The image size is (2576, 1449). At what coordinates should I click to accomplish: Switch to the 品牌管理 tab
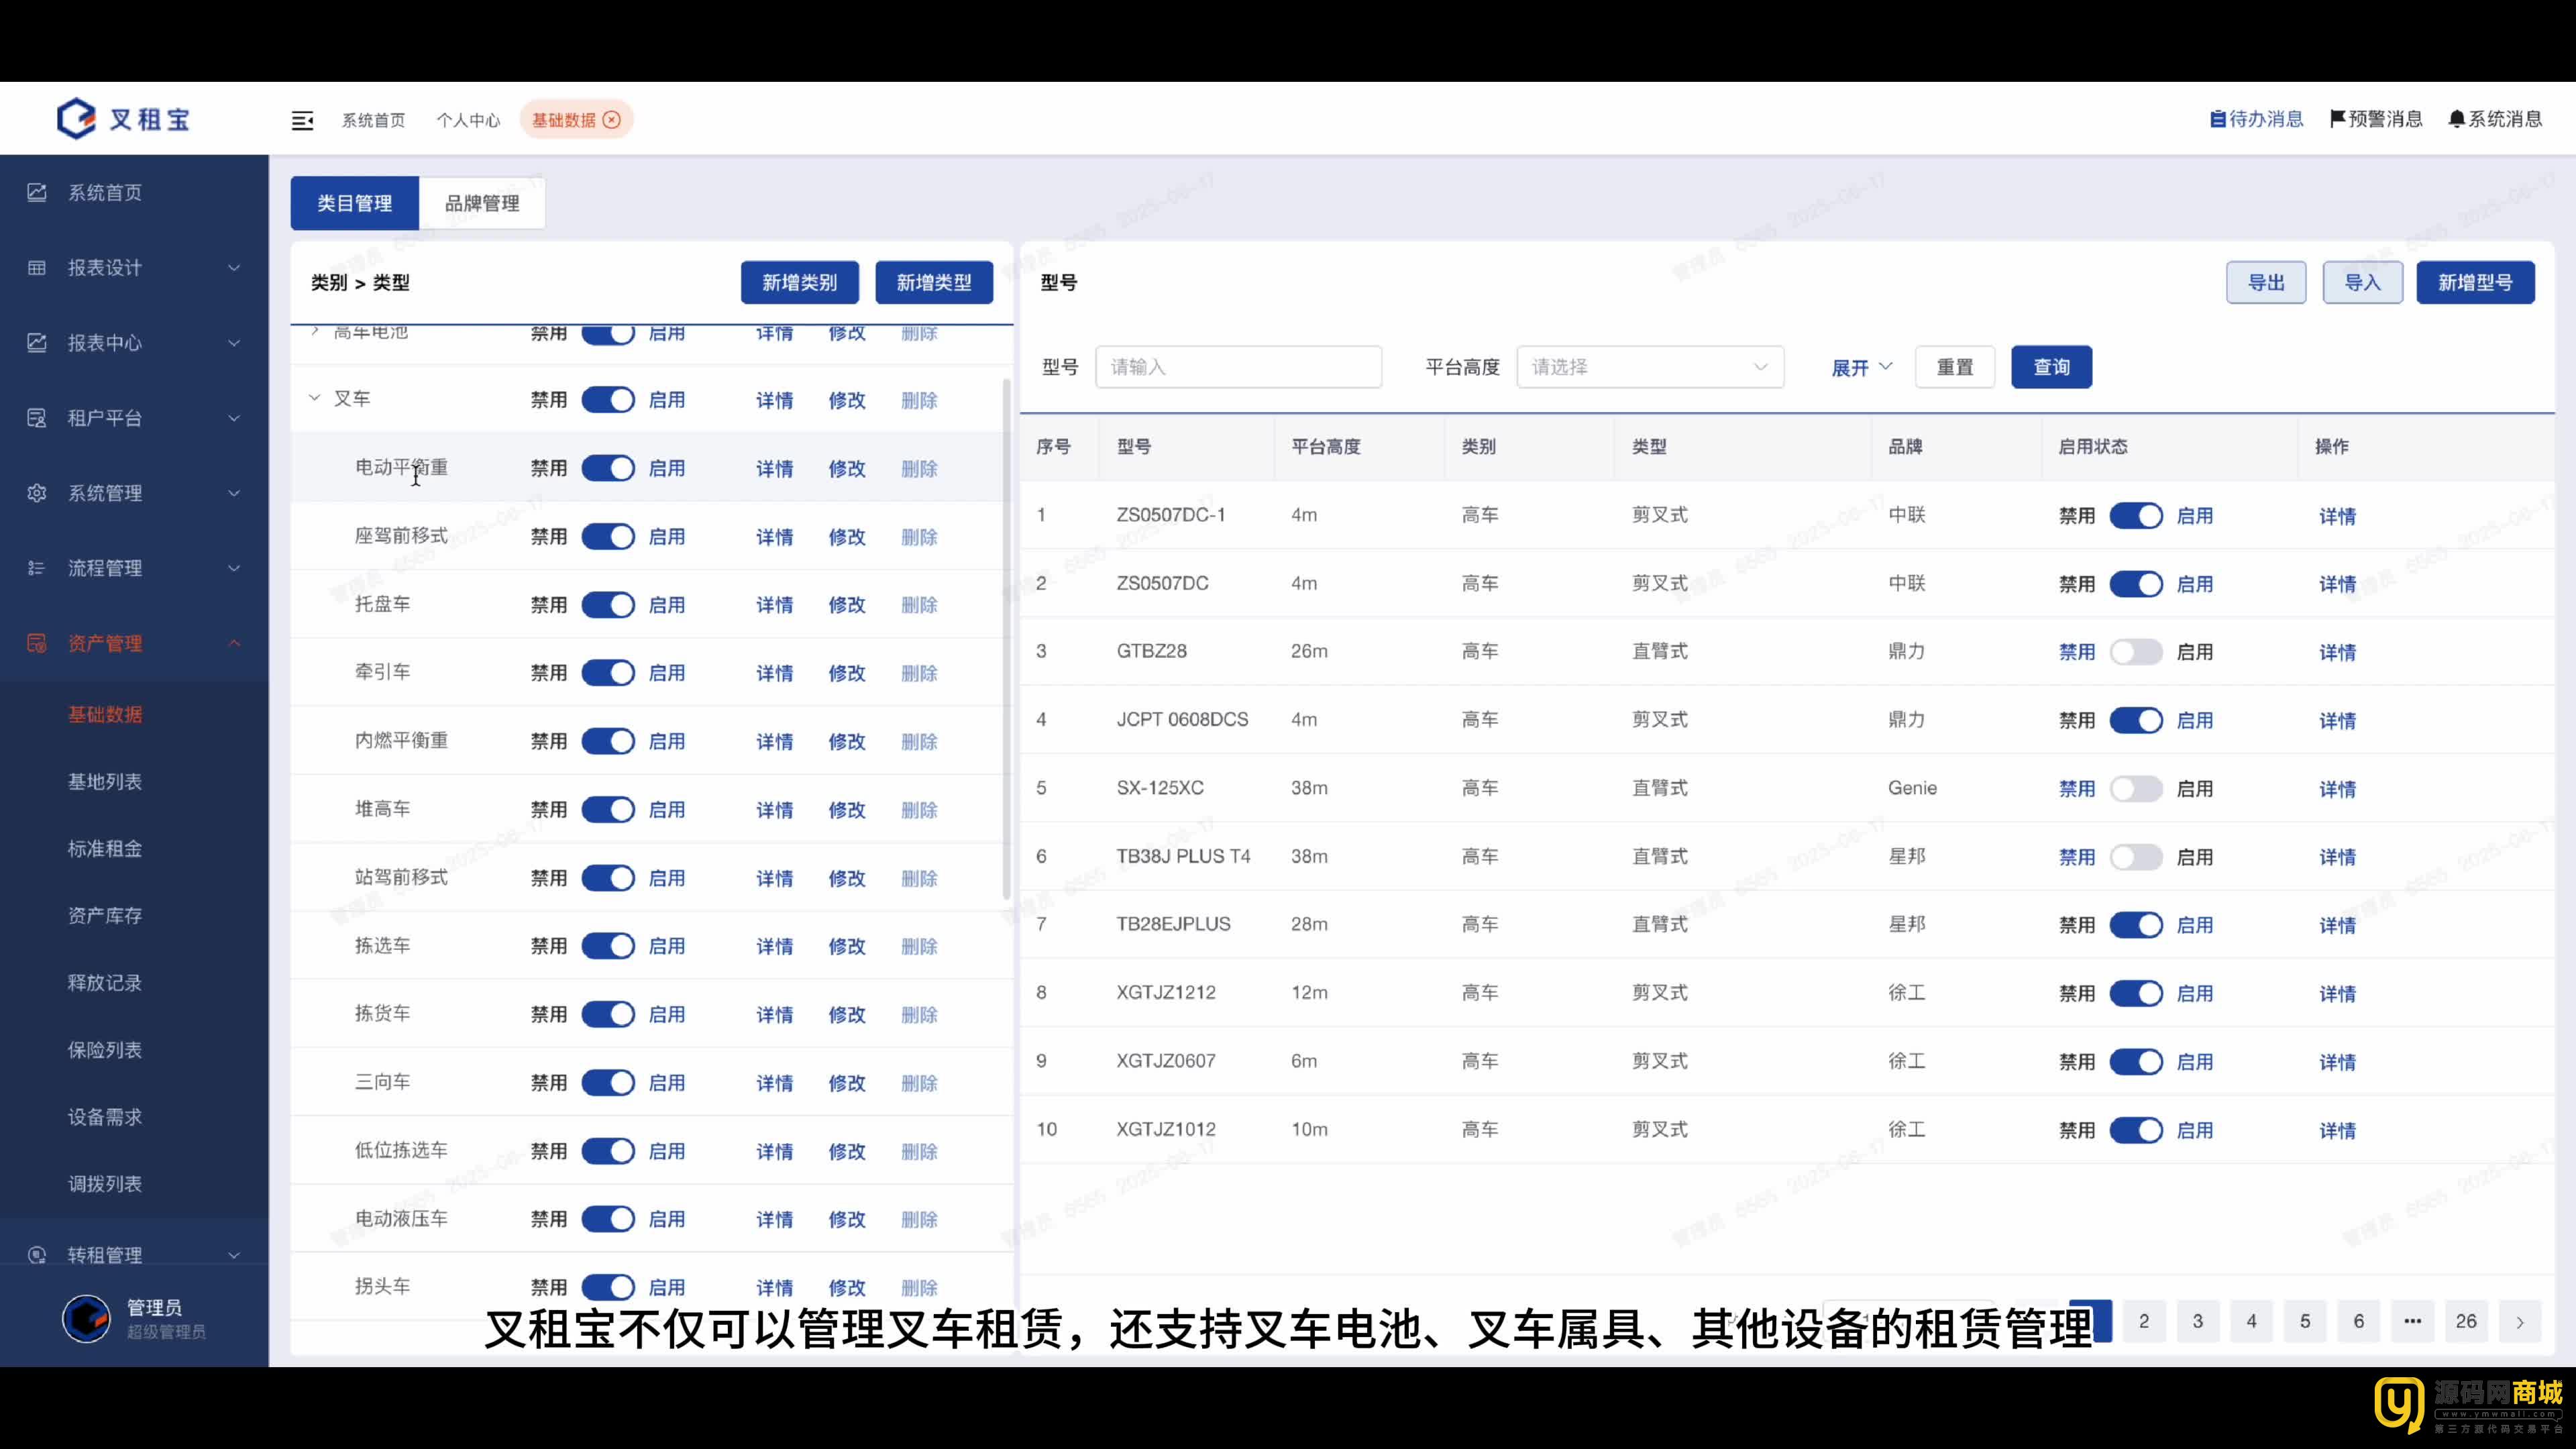pyautogui.click(x=482, y=203)
